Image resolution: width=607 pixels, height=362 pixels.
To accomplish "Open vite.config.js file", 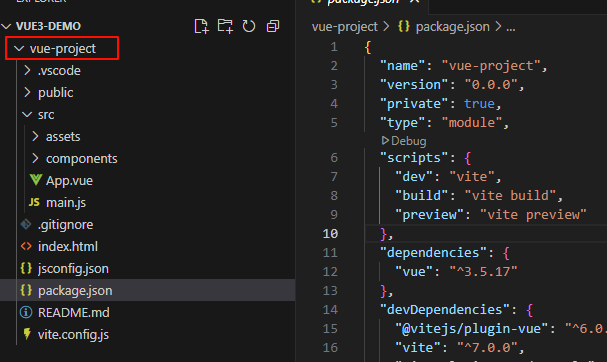I will tap(73, 335).
